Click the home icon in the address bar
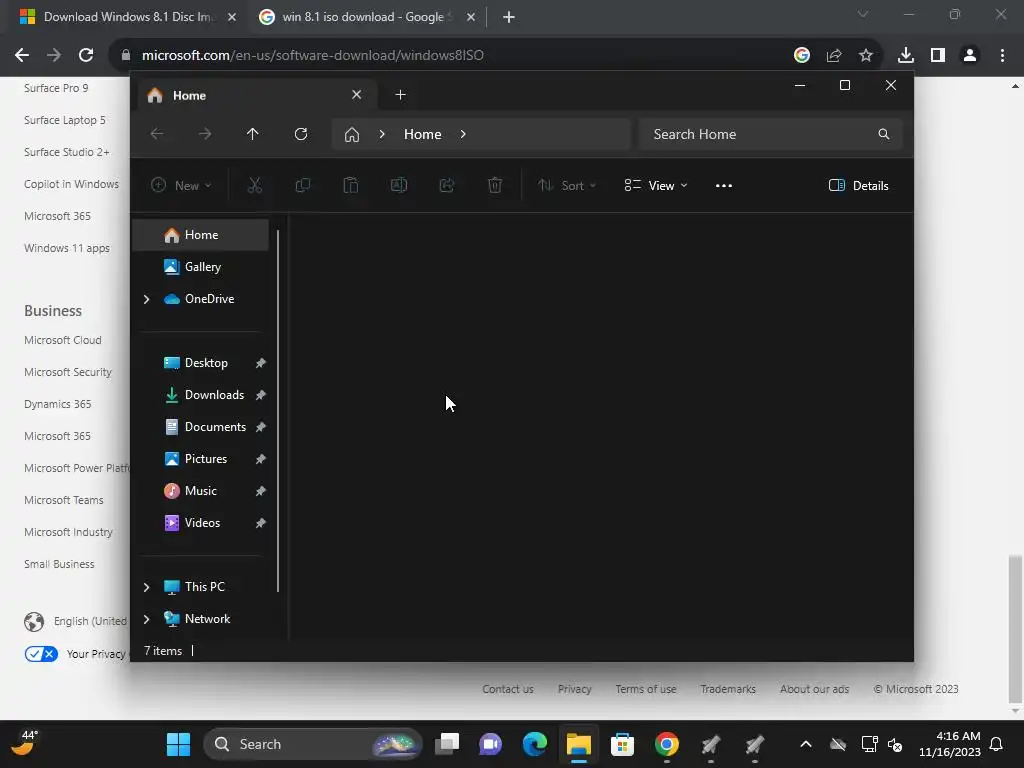The image size is (1024, 768). click(x=352, y=135)
